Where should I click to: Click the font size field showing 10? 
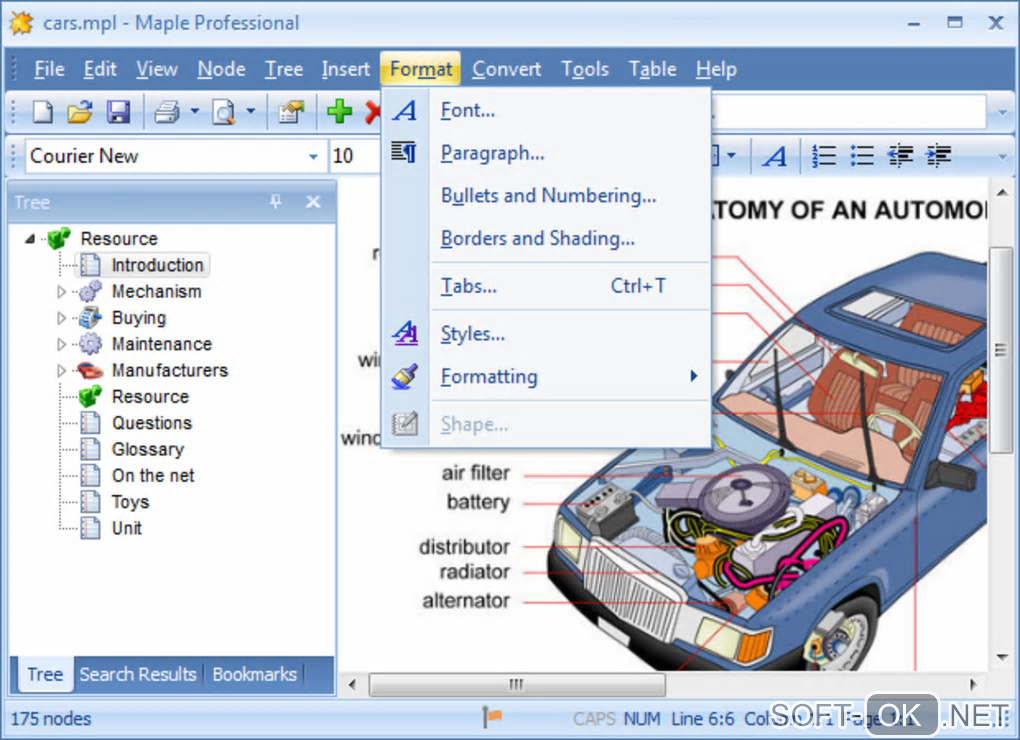point(354,156)
